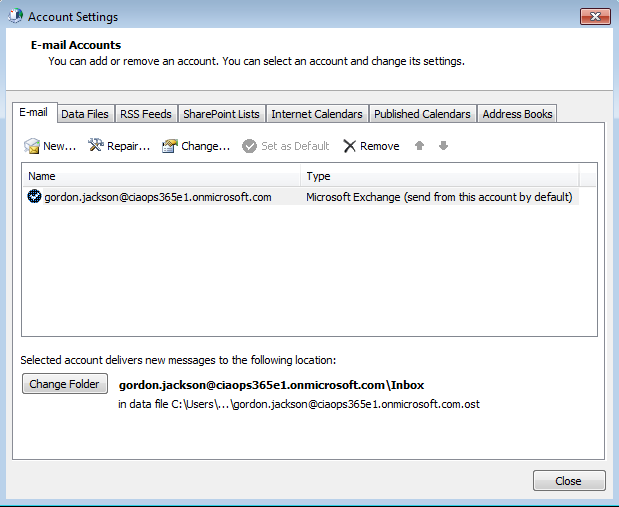
Task: Switch to the SharePoint Lists tab
Action: pyautogui.click(x=221, y=114)
